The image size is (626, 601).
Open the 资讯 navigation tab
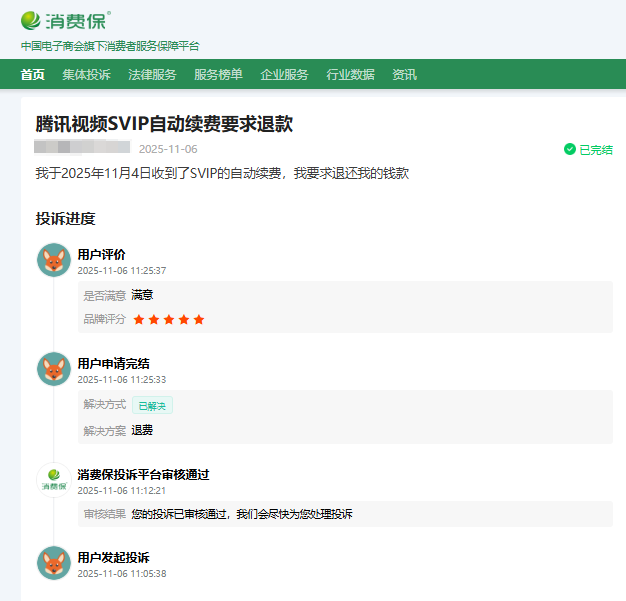click(x=404, y=75)
